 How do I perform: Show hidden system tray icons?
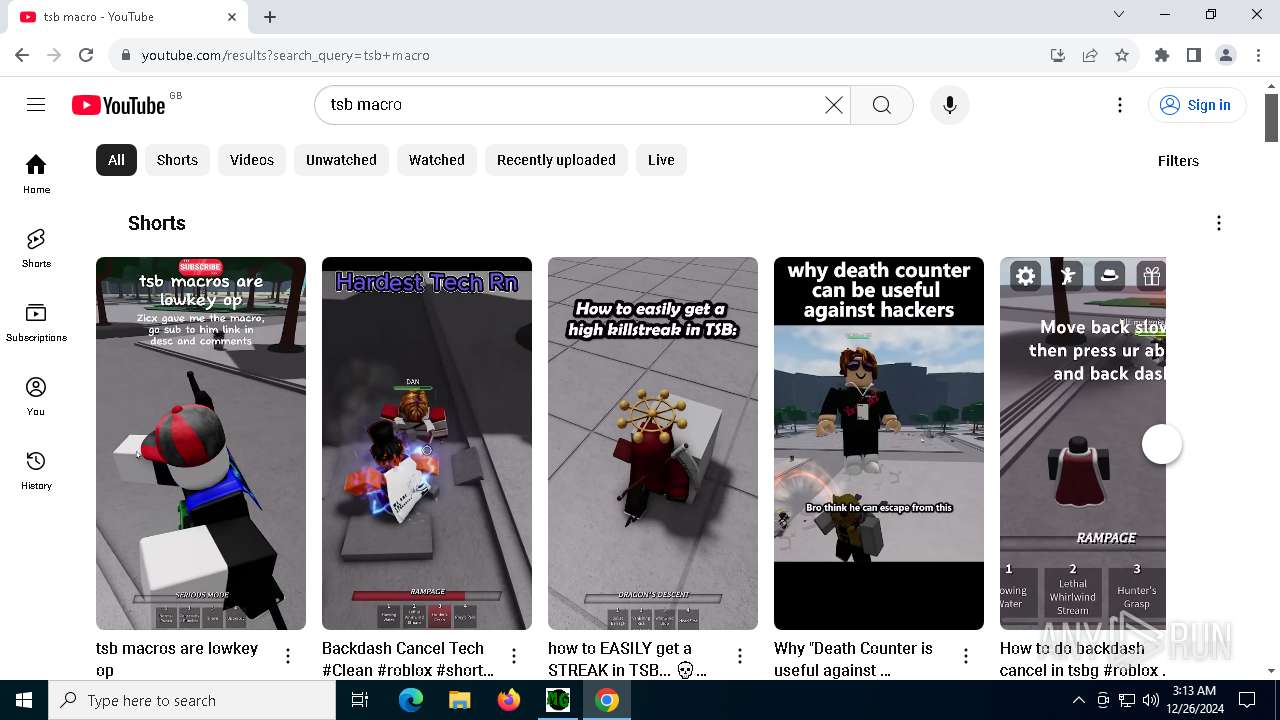pos(1078,700)
